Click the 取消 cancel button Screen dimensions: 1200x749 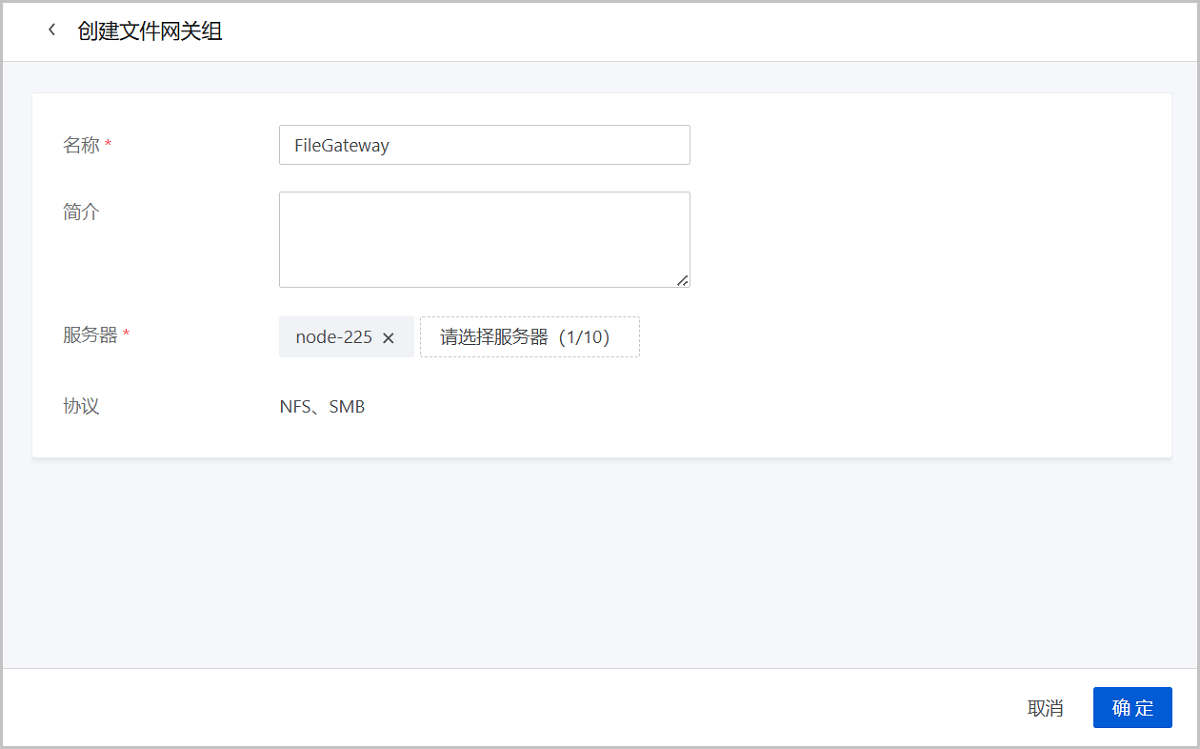pyautogui.click(x=1045, y=708)
